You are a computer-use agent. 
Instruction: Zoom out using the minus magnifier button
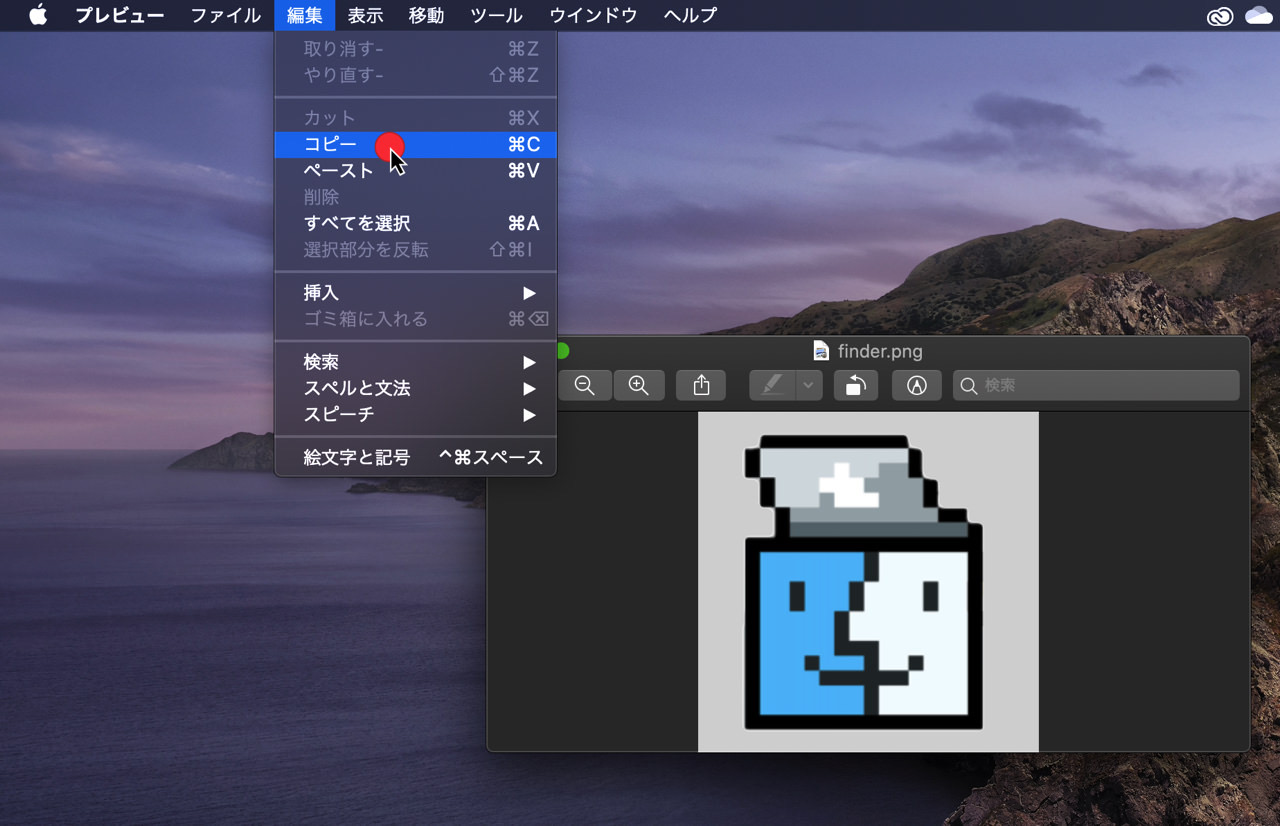click(x=585, y=386)
